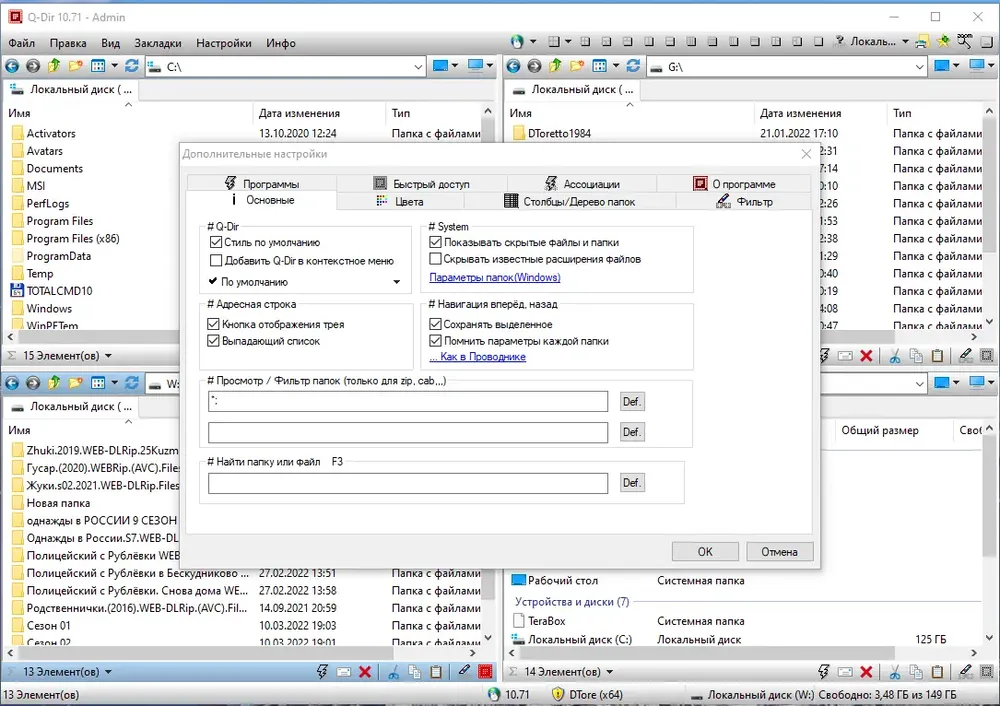Click the pencil edit icon in bottom-right pane
The width and height of the screenshot is (1000, 706).
tap(966, 671)
